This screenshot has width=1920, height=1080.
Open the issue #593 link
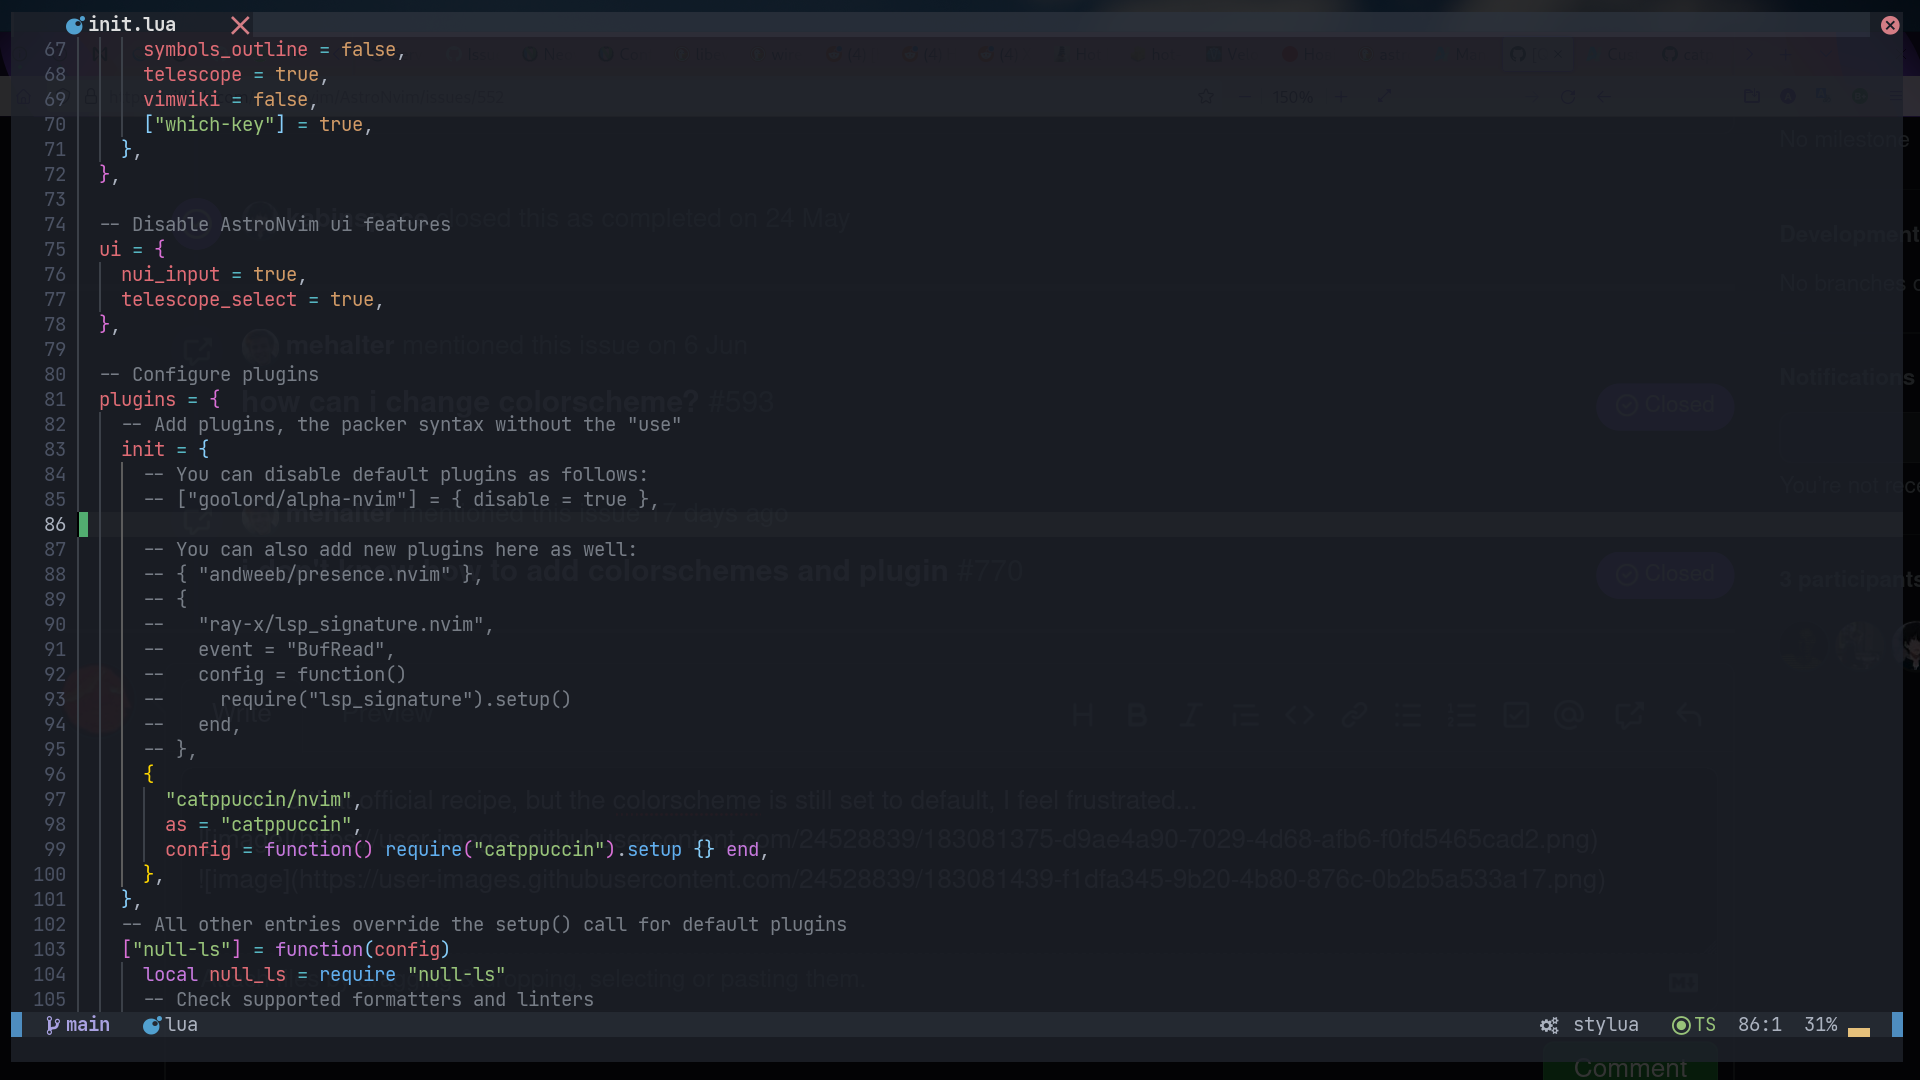(741, 401)
